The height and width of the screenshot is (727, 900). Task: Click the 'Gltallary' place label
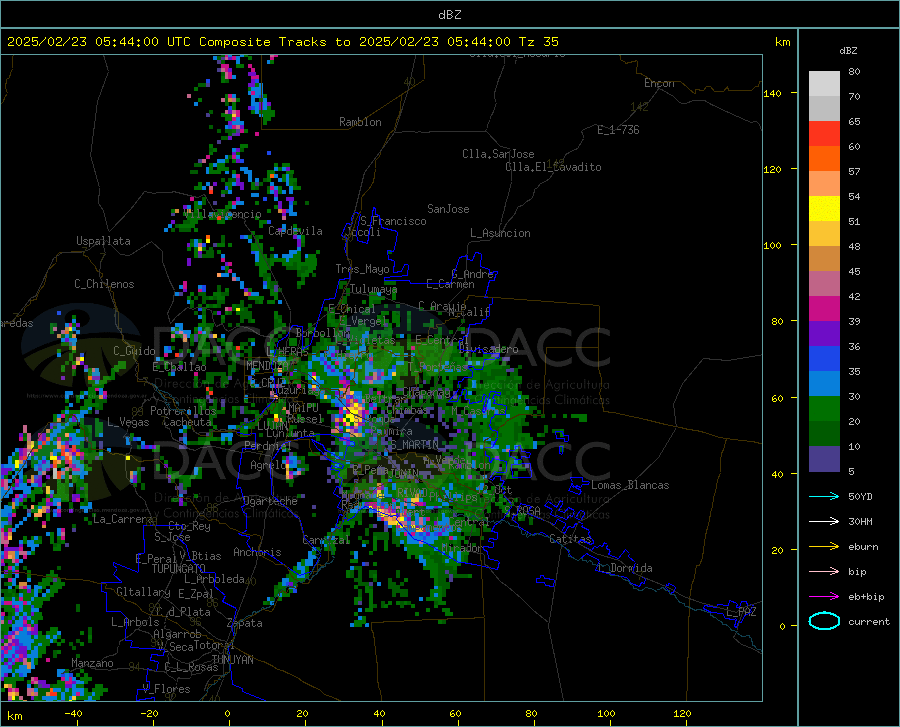pyautogui.click(x=143, y=592)
